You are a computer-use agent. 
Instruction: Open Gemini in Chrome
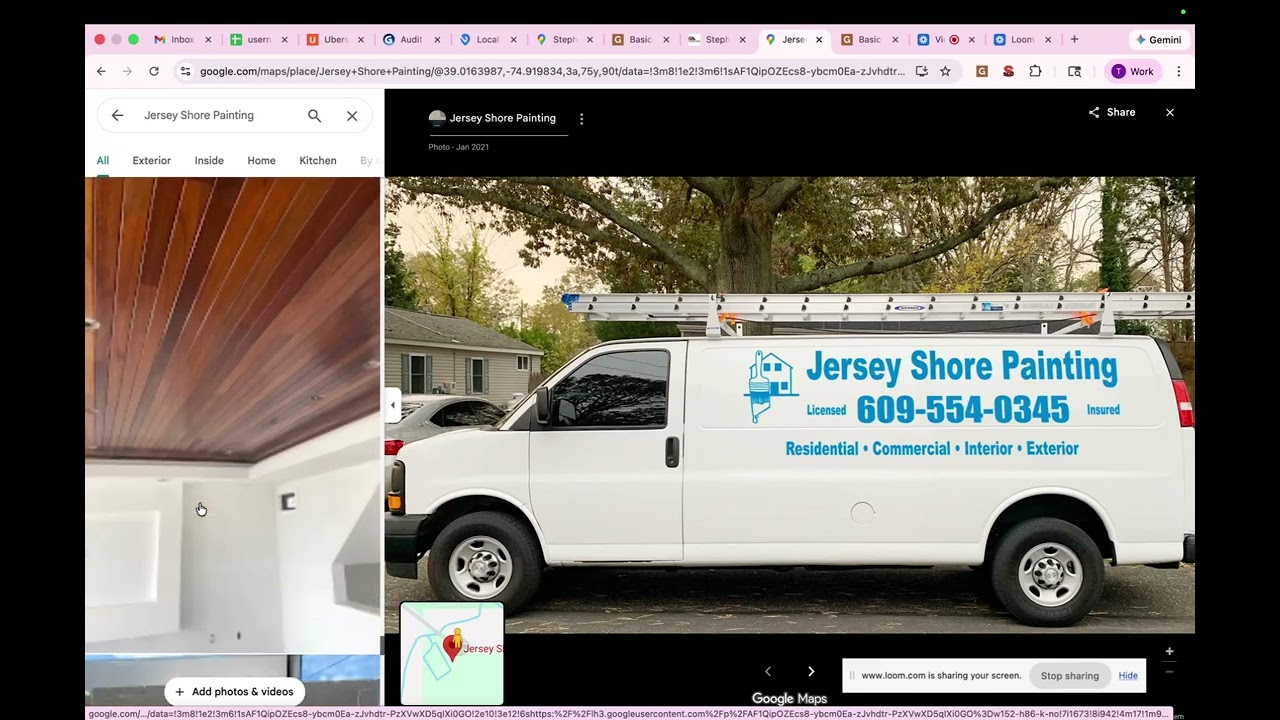point(1158,40)
